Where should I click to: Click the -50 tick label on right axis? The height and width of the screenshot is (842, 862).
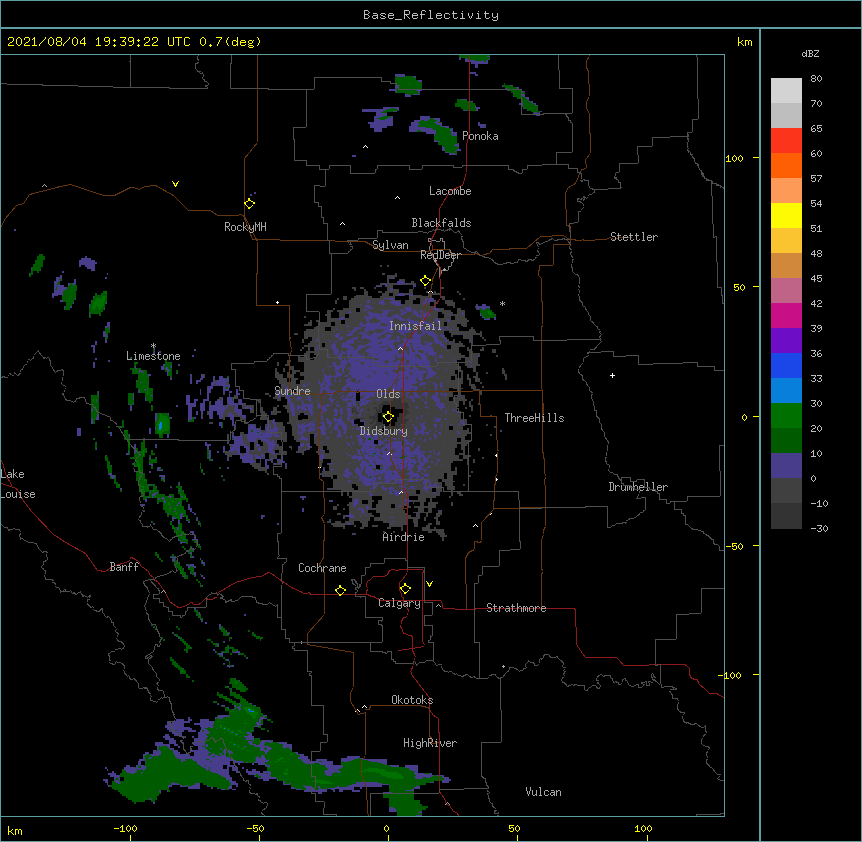(734, 546)
